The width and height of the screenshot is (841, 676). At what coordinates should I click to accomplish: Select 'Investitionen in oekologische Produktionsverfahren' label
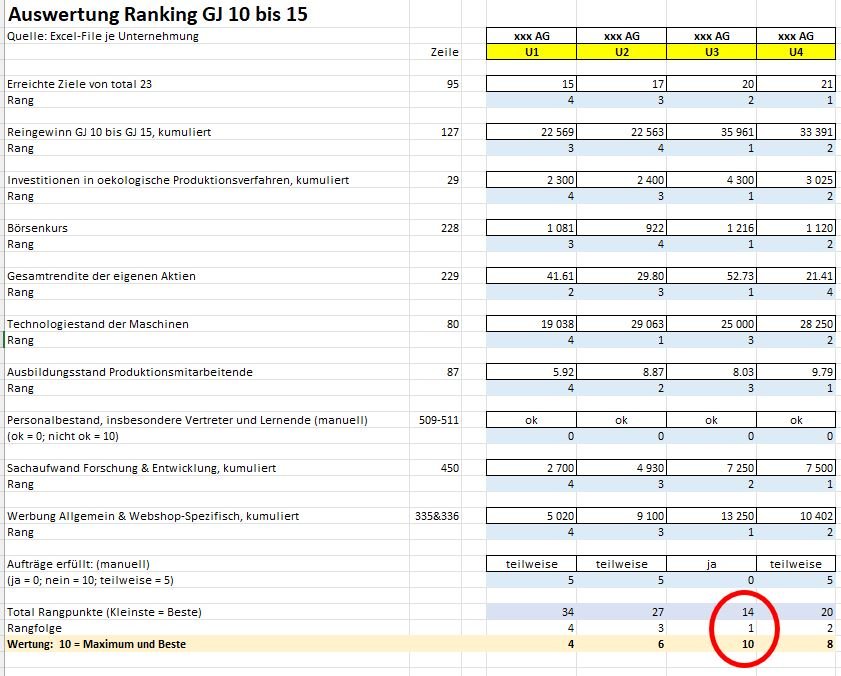[178, 180]
